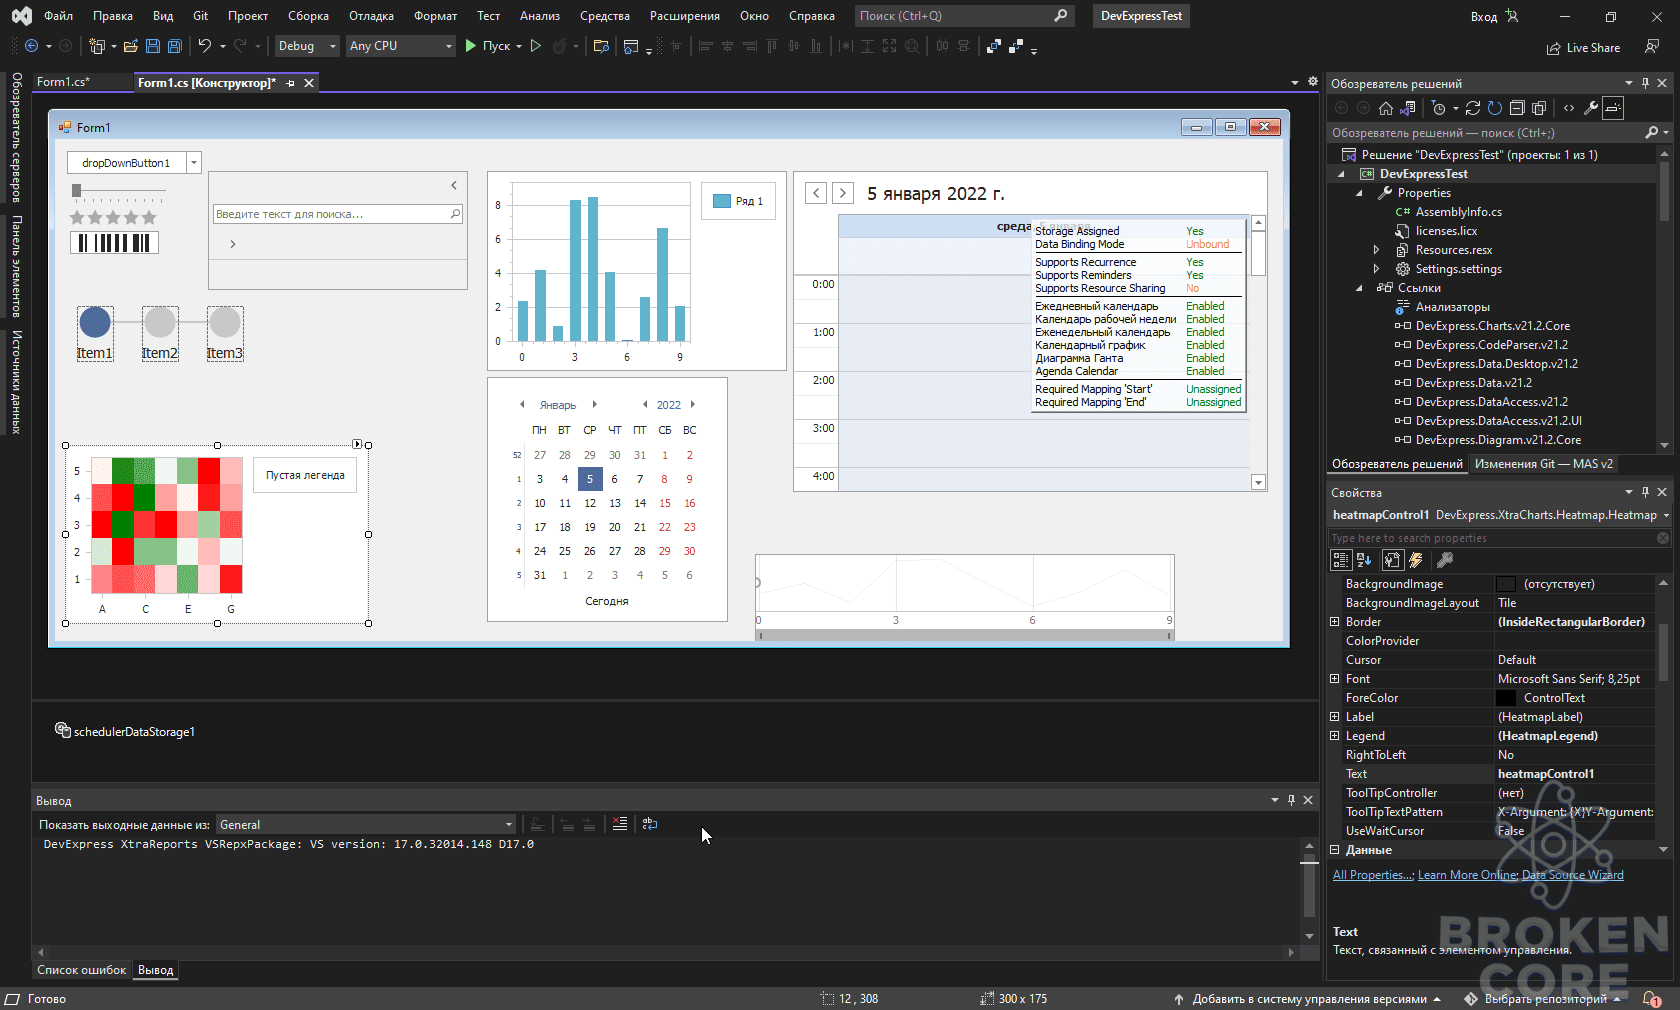Screen dimensions: 1680x1010
Task: Switch to the Список ошибок tab
Action: [x=82, y=970]
